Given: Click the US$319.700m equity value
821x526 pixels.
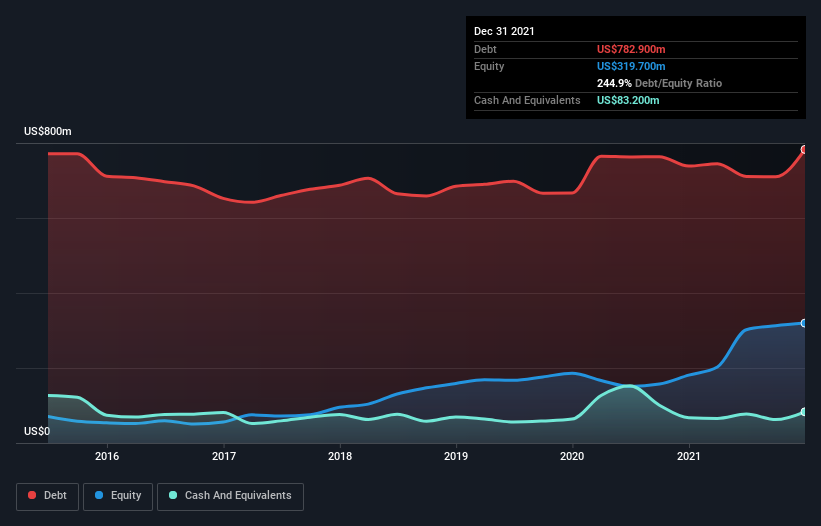Looking at the screenshot, I should coord(631,66).
